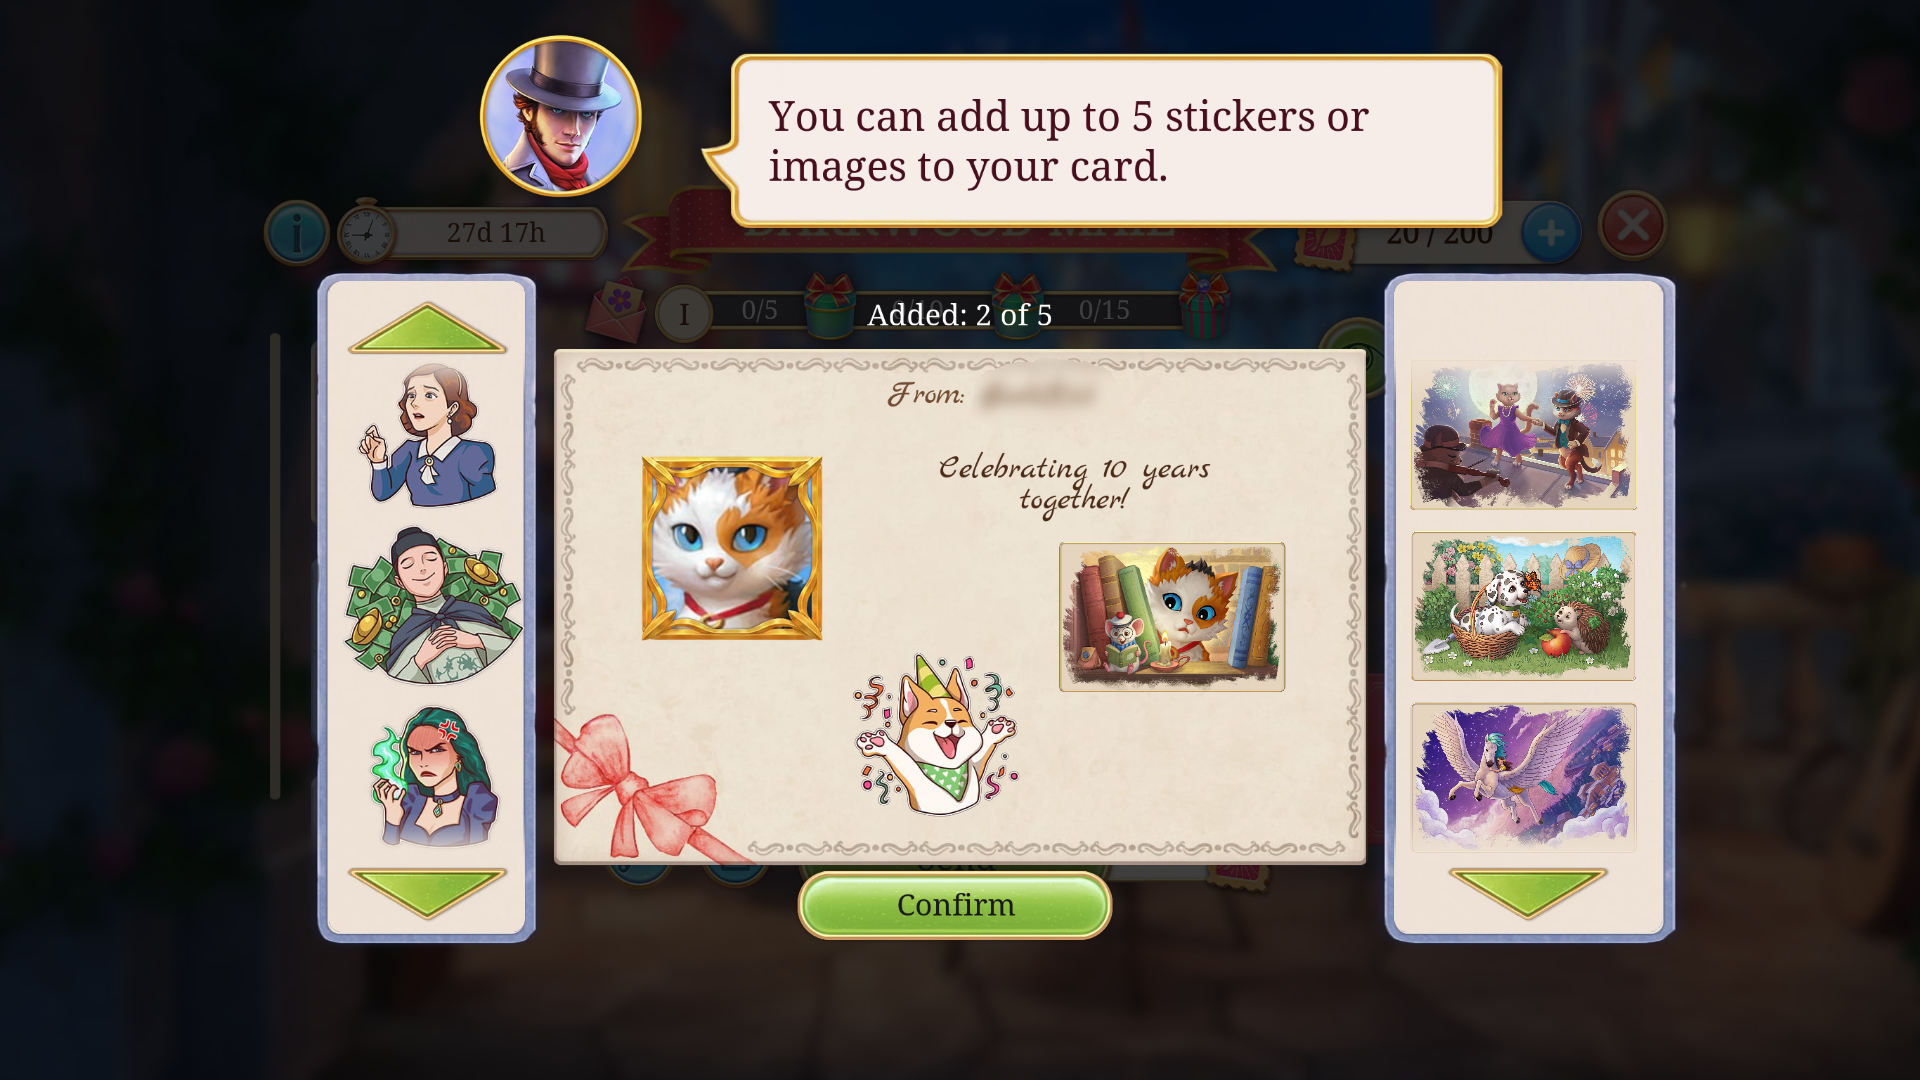The width and height of the screenshot is (1920, 1080).
Task: Add the dancing cats fireworks image
Action: [1523, 435]
